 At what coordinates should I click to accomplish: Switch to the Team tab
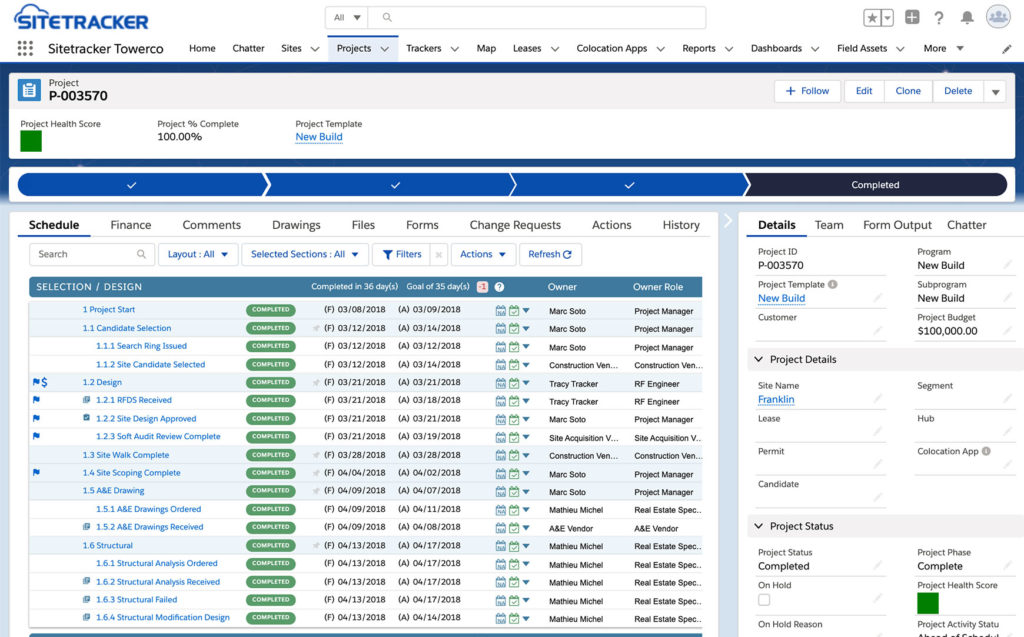click(x=829, y=225)
